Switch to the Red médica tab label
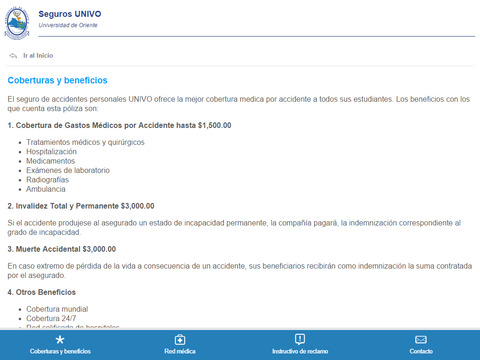The width and height of the screenshot is (480, 360). [180, 351]
